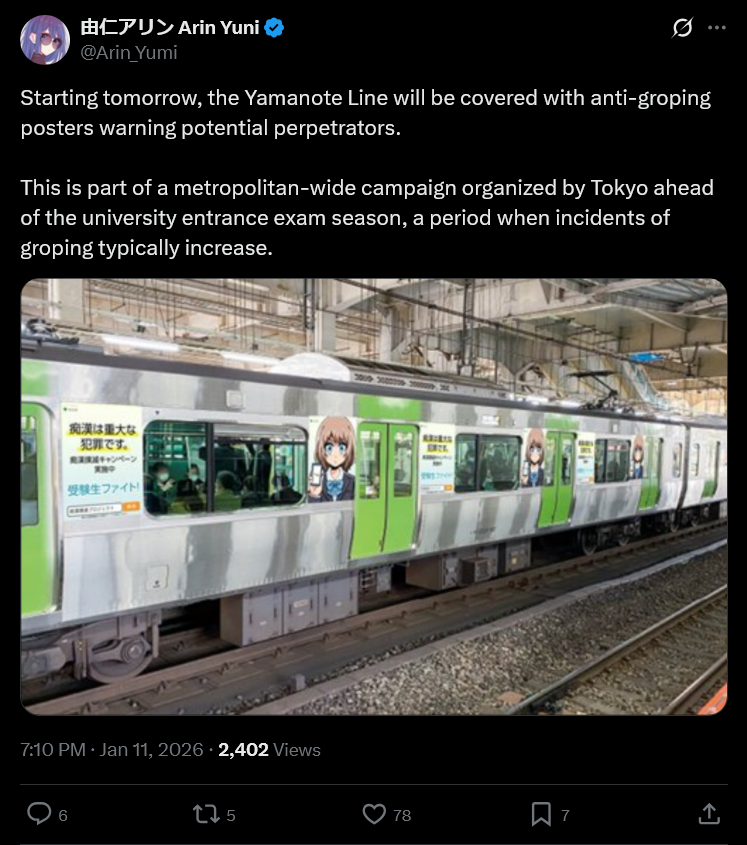The height and width of the screenshot is (845, 747).
Task: Open the three-dot more options menu
Action: [716, 27]
